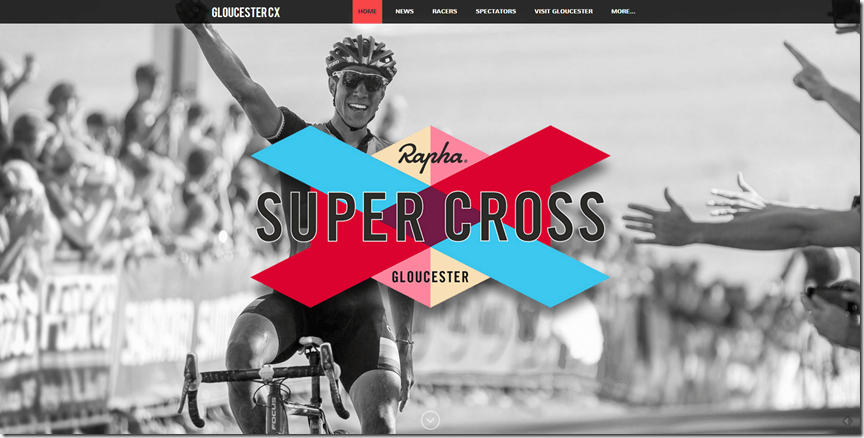Go to the Home nav item
The image size is (864, 438).
[x=367, y=12]
